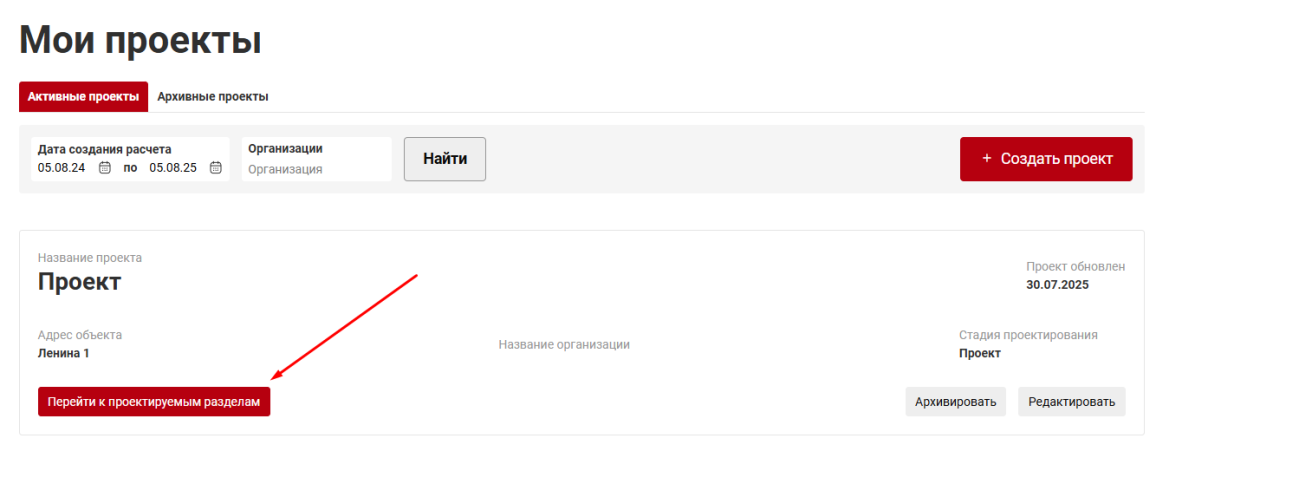Select the Активные проекты tab
This screenshot has width=1299, height=484.
tap(83, 97)
